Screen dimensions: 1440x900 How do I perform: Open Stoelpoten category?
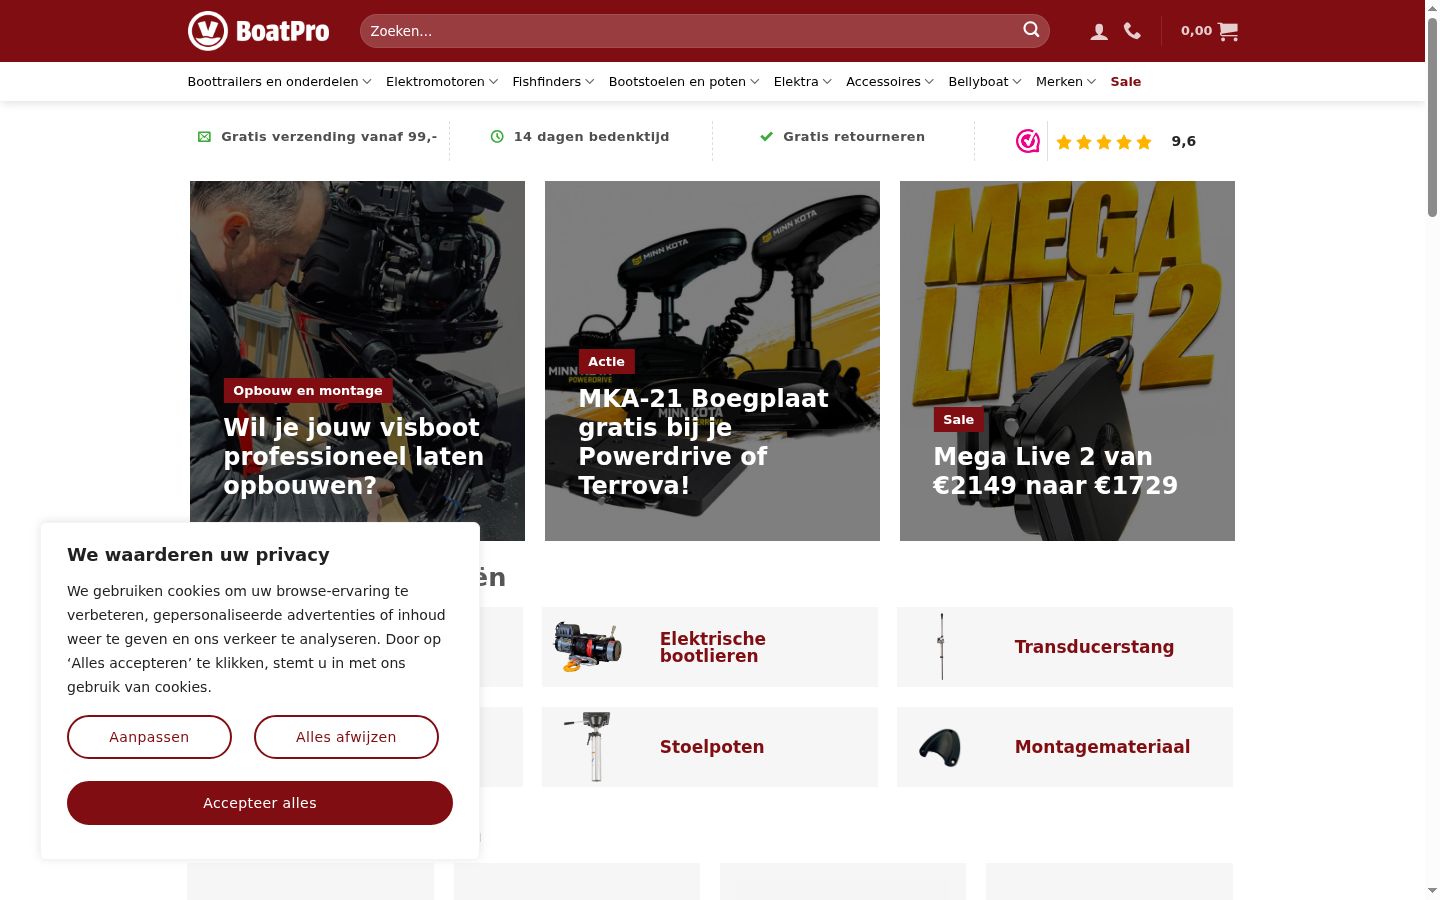tap(710, 747)
